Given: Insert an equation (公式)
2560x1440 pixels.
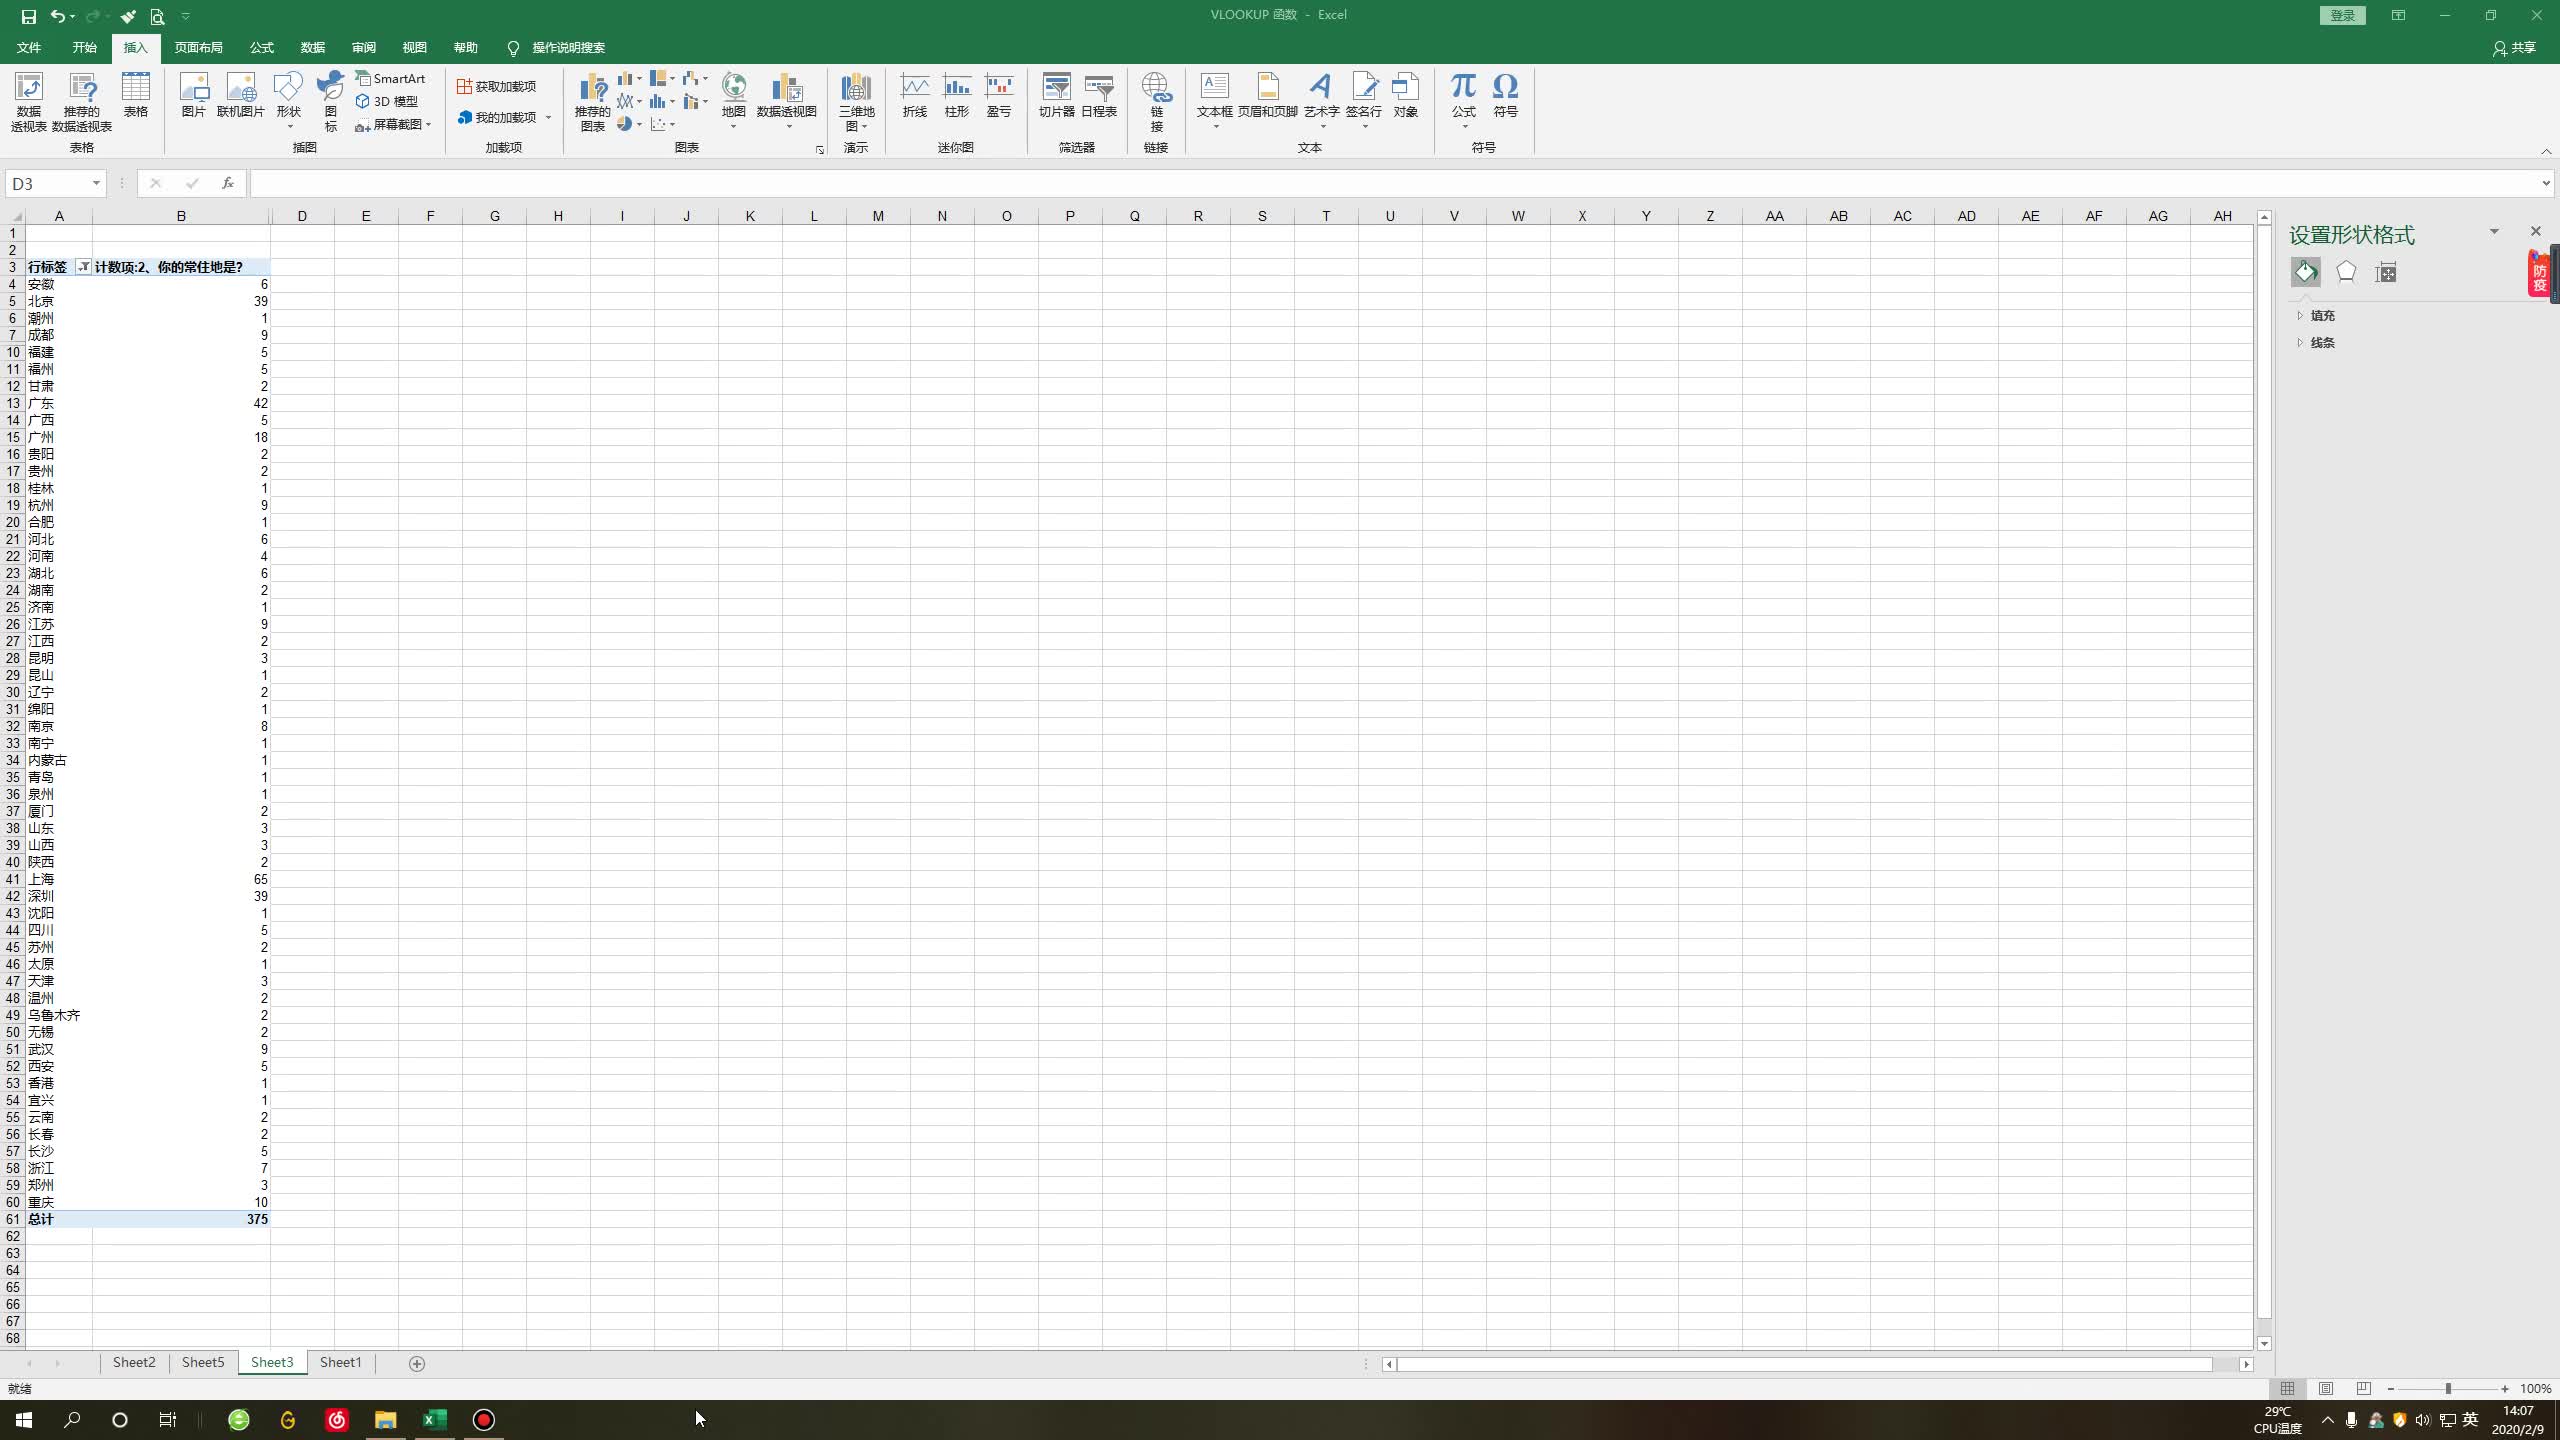Looking at the screenshot, I should pos(1464,100).
